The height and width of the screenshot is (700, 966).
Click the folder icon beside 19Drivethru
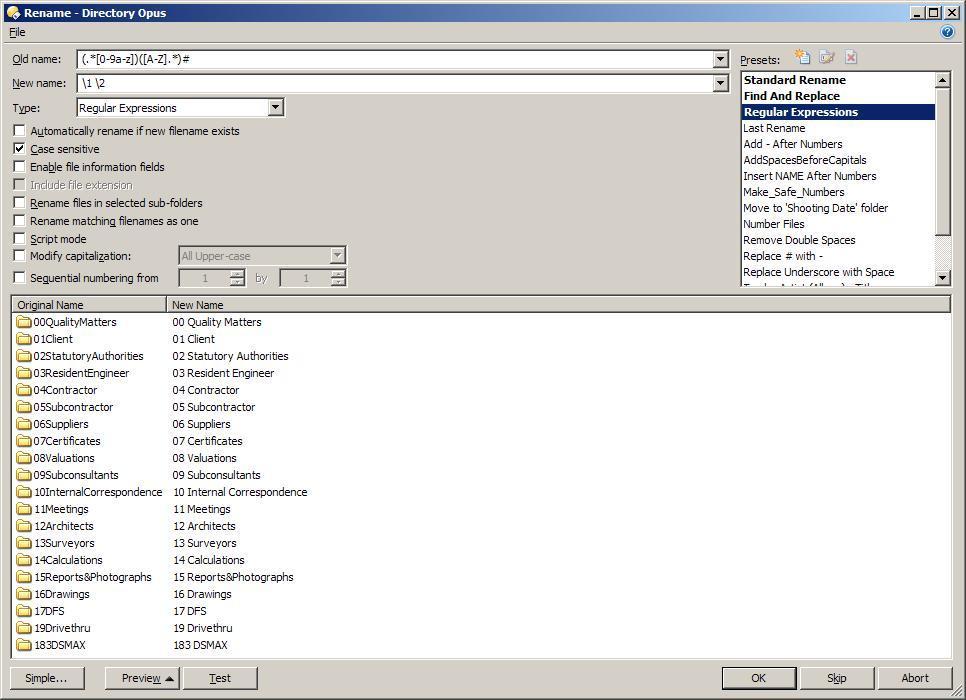coord(24,628)
